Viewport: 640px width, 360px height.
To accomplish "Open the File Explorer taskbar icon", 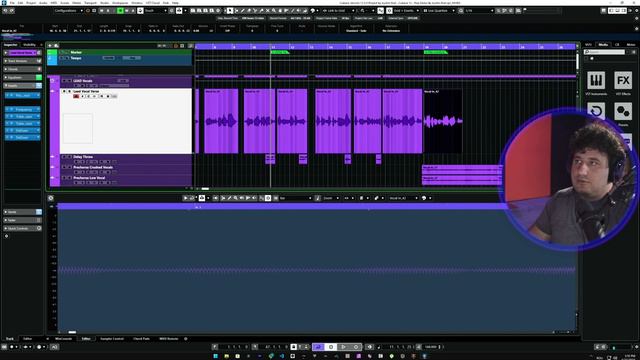I will (227, 356).
